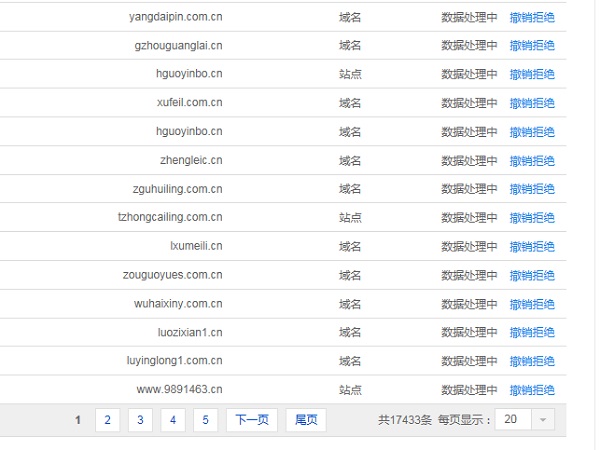Select domain text lxumeili.cn
The width and height of the screenshot is (600, 450).
tap(196, 246)
